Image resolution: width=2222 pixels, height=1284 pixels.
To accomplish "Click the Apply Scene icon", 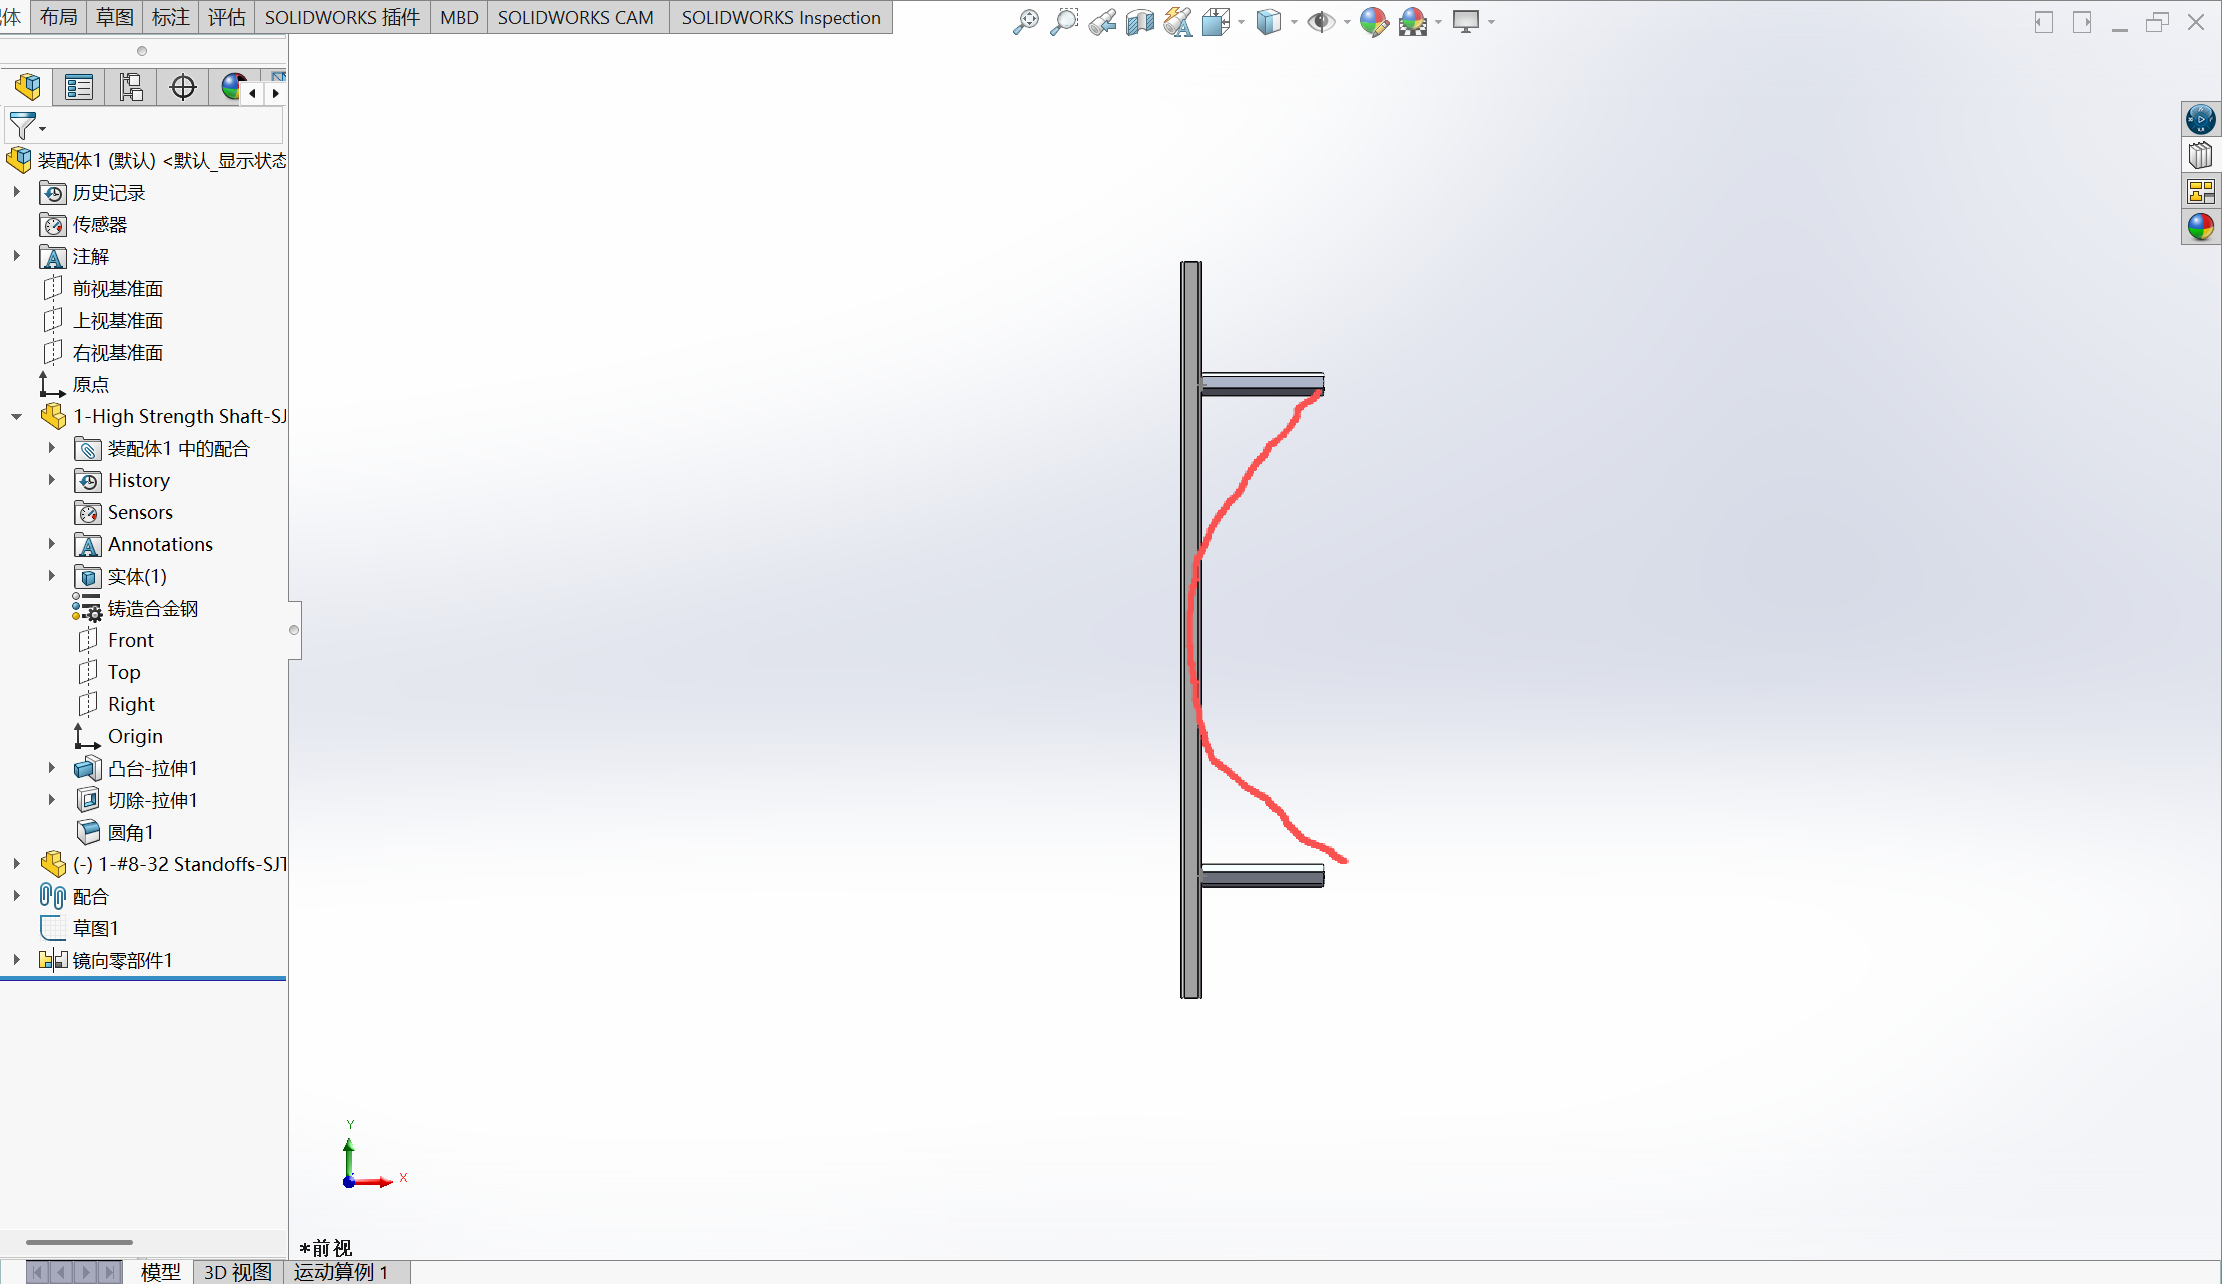I will (1413, 21).
